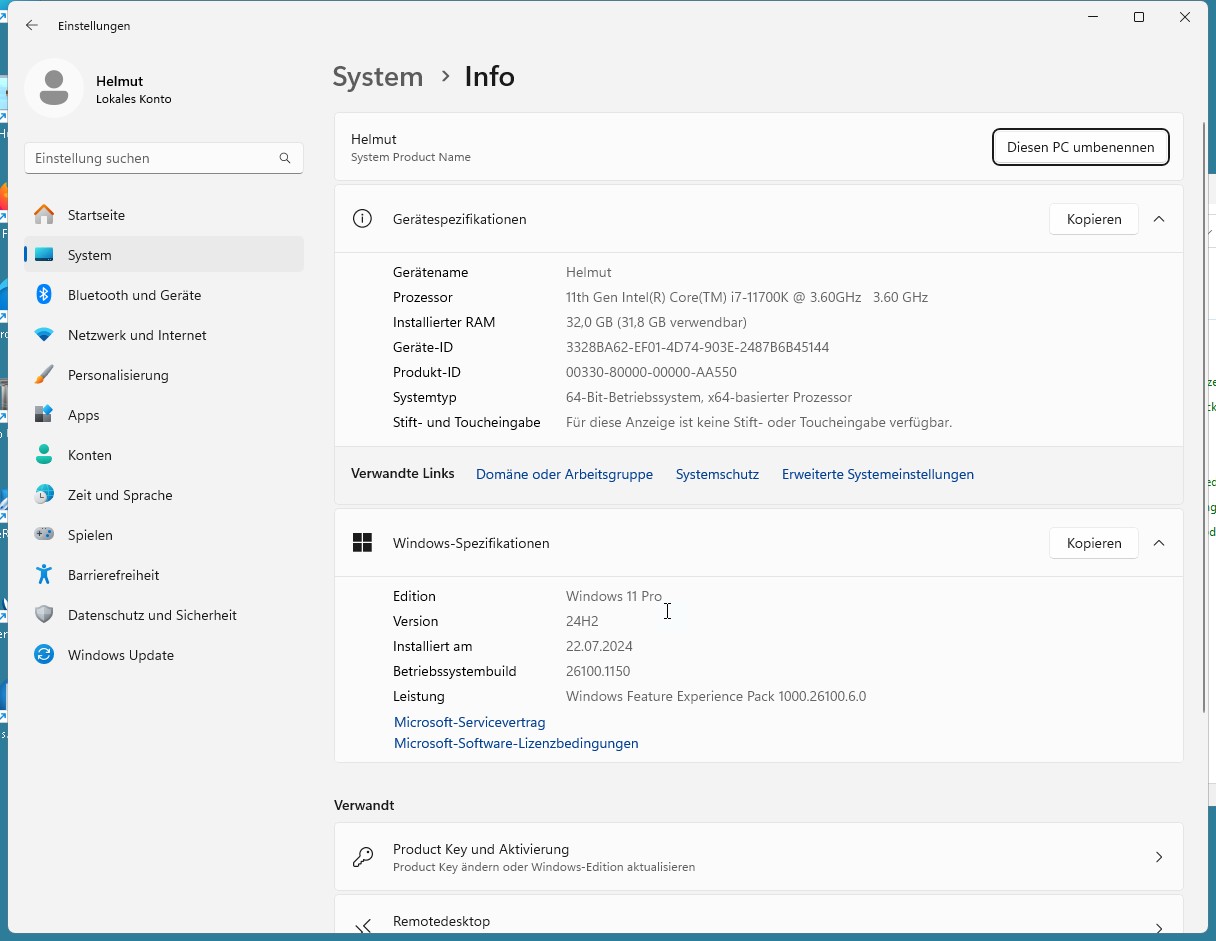Open Personalisierung settings page
The width and height of the screenshot is (1216, 941).
(164, 375)
